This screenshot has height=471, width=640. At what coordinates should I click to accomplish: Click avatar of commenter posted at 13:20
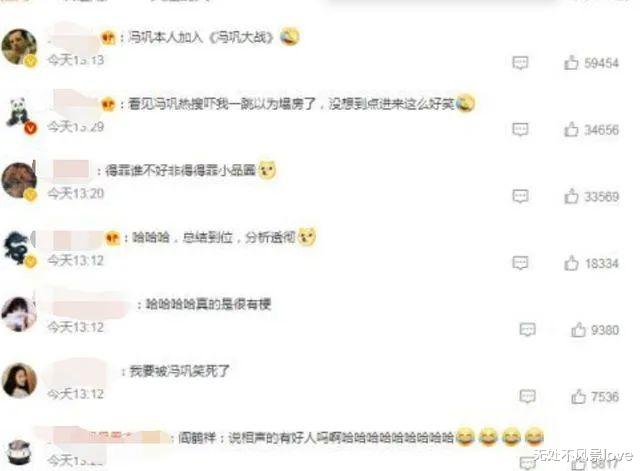pos(19,180)
